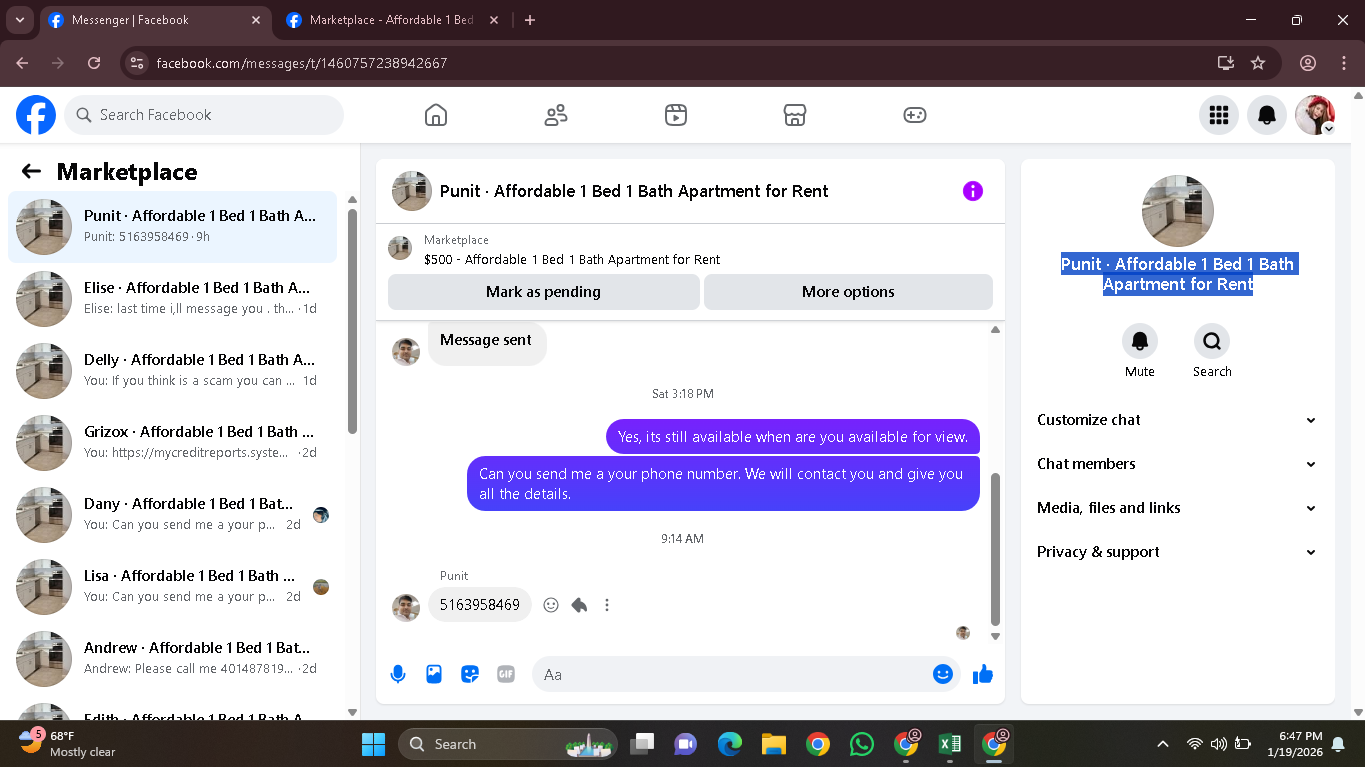Viewport: 1365px width, 767px height.
Task: Open a new browser tab
Action: click(x=530, y=20)
